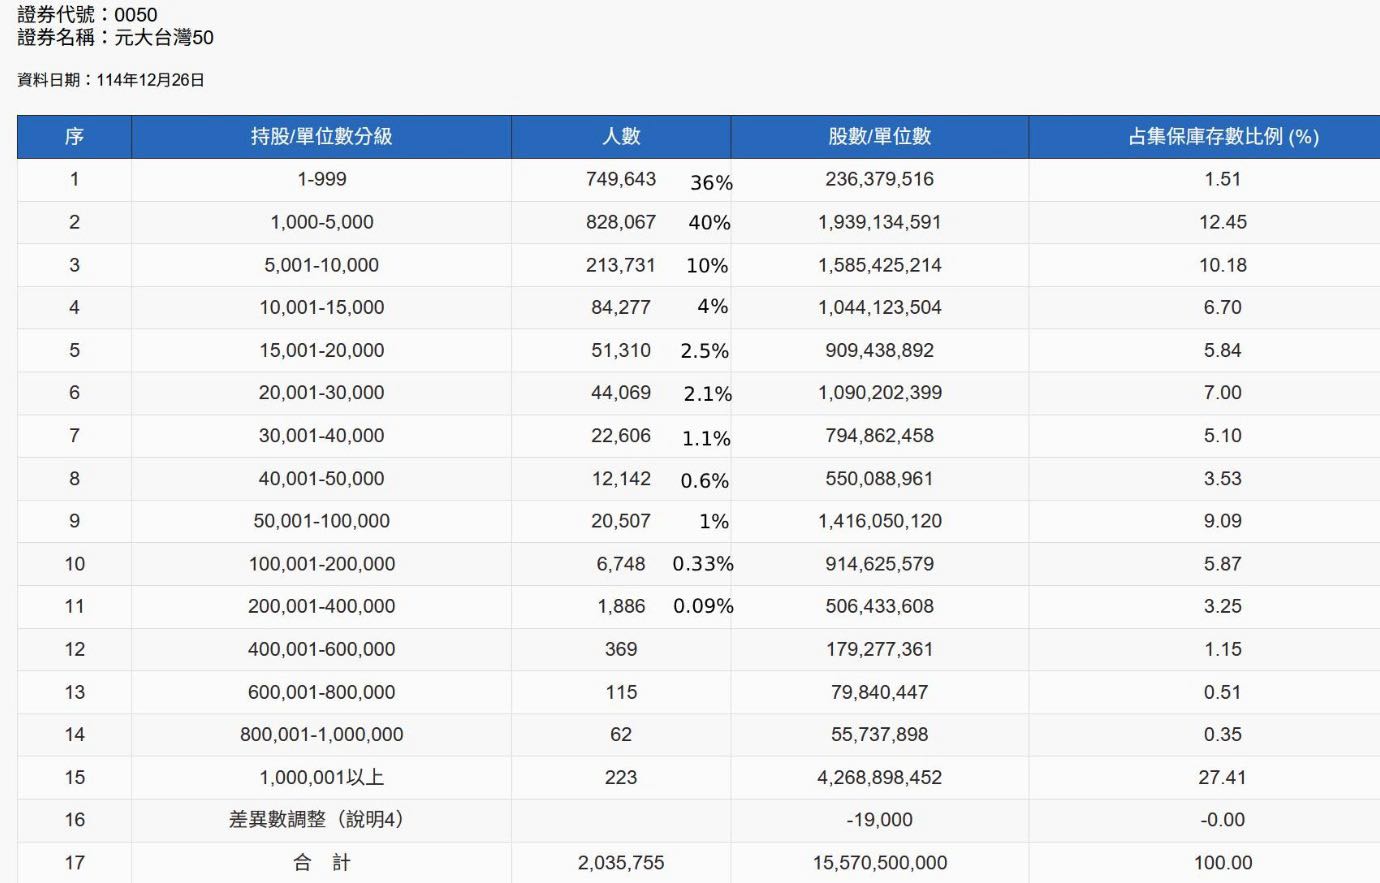Viewport: 1380px width, 883px height.
Task: Select the 4,268,898,452 shares cell
Action: click(879, 778)
